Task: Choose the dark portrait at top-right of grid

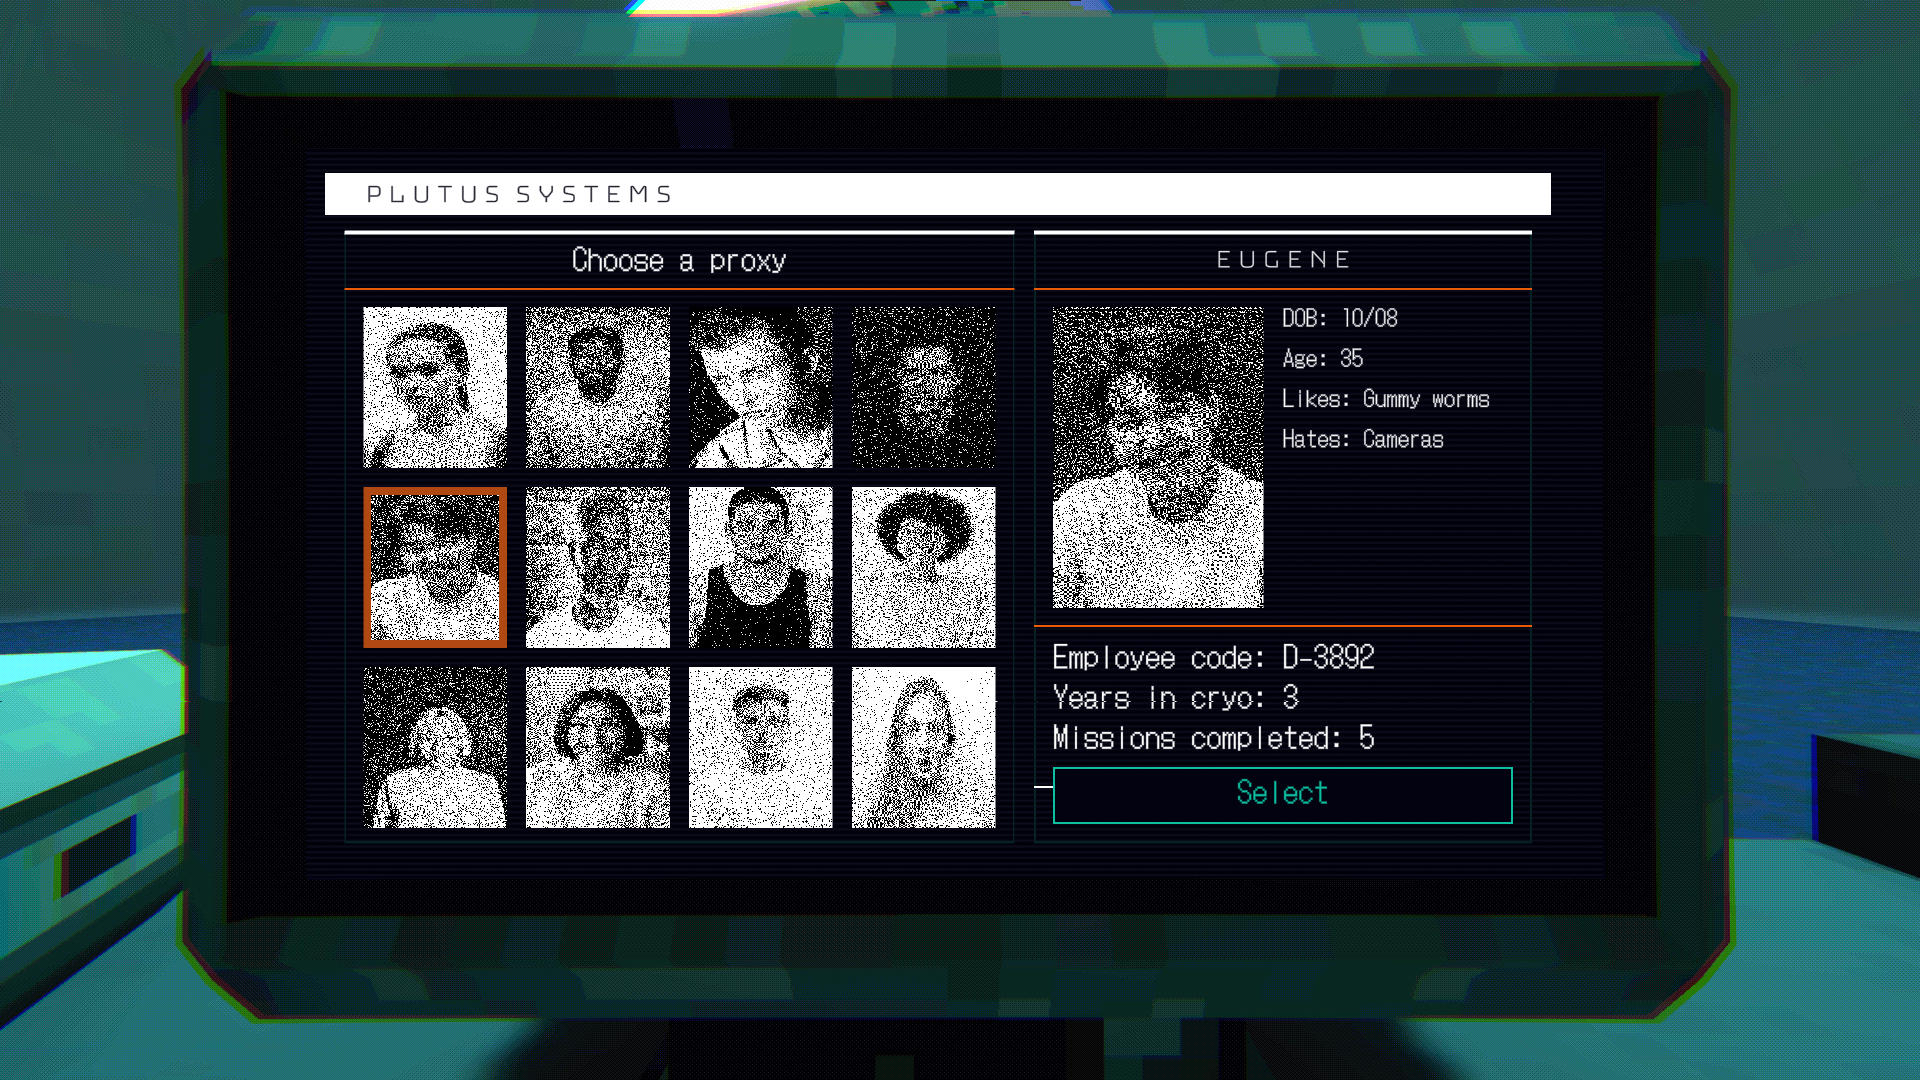Action: click(x=923, y=387)
